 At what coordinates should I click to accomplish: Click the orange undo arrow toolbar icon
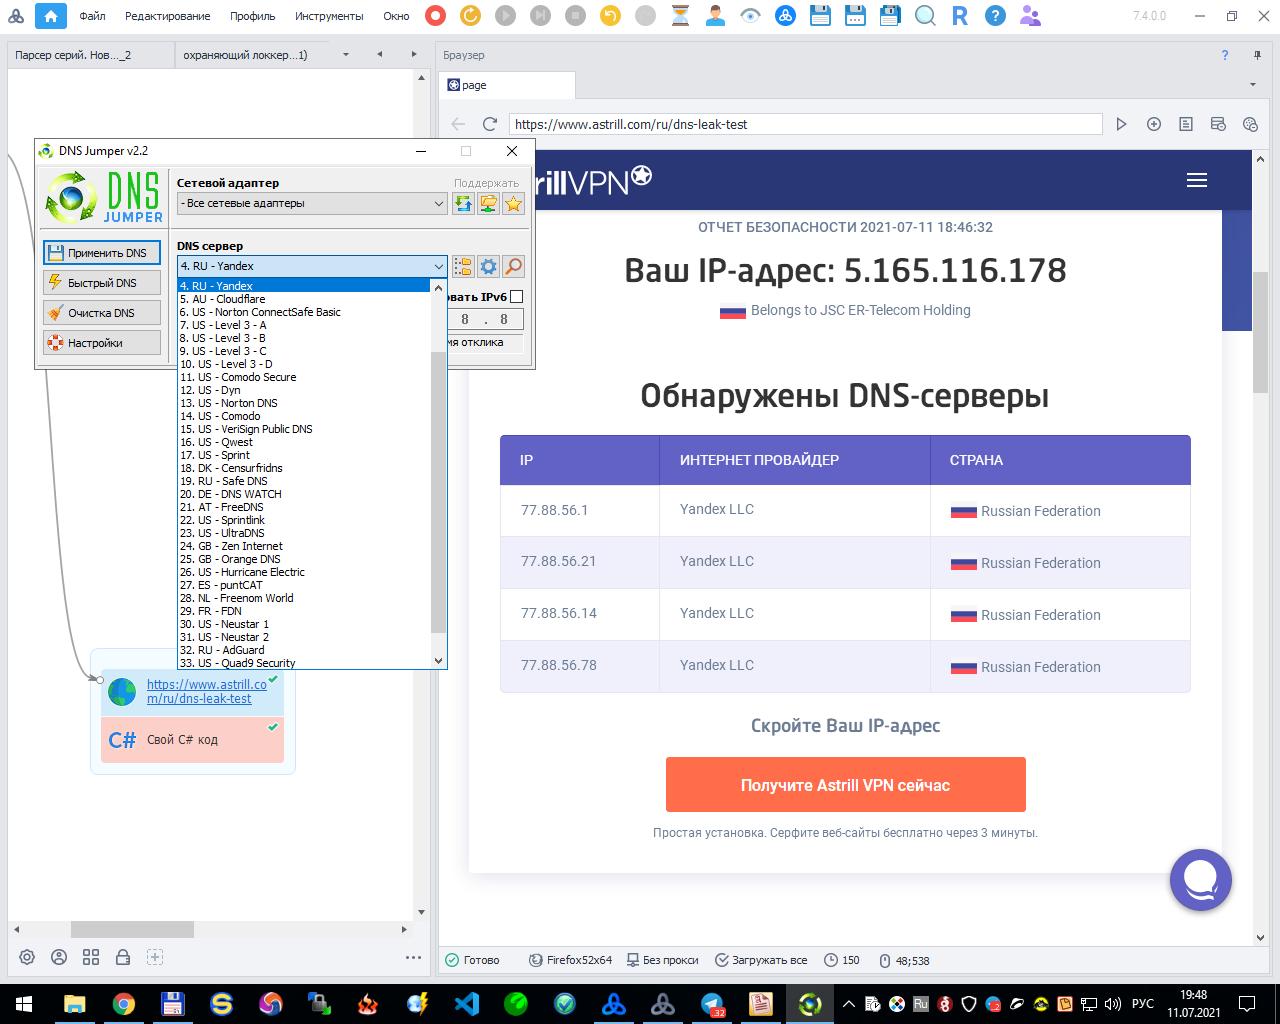[610, 15]
